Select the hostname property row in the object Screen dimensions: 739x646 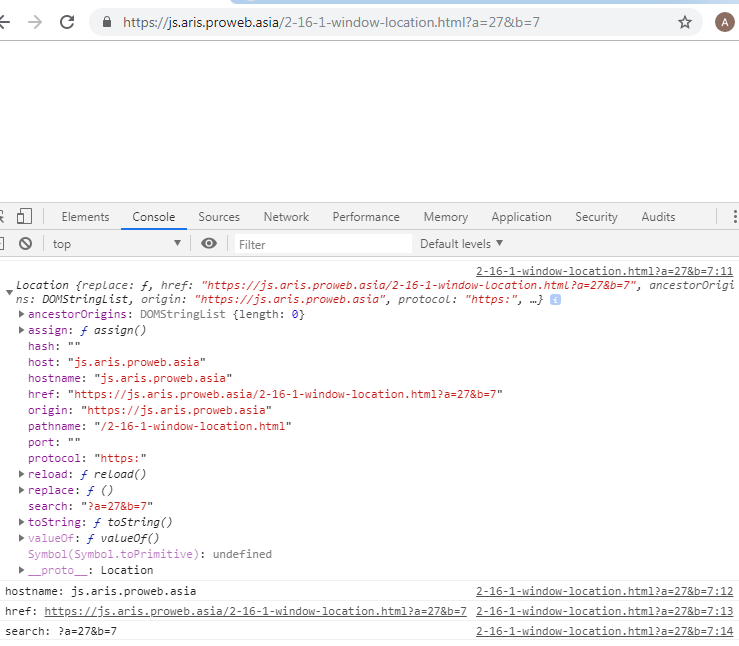130,378
